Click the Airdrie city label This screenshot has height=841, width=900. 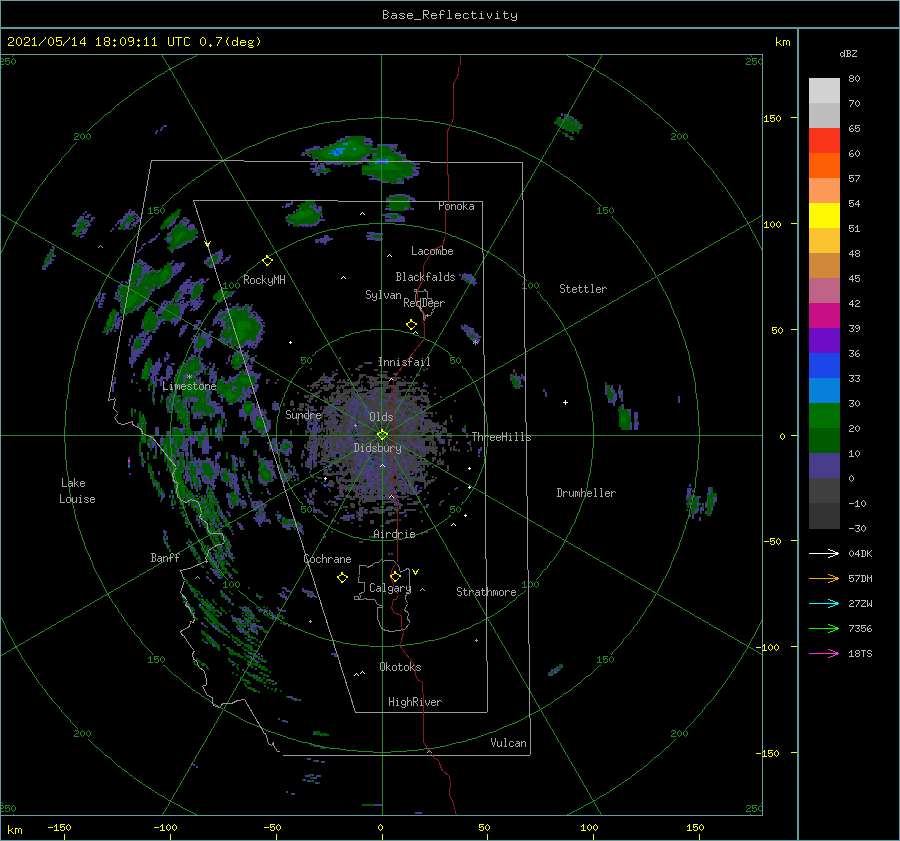(394, 534)
